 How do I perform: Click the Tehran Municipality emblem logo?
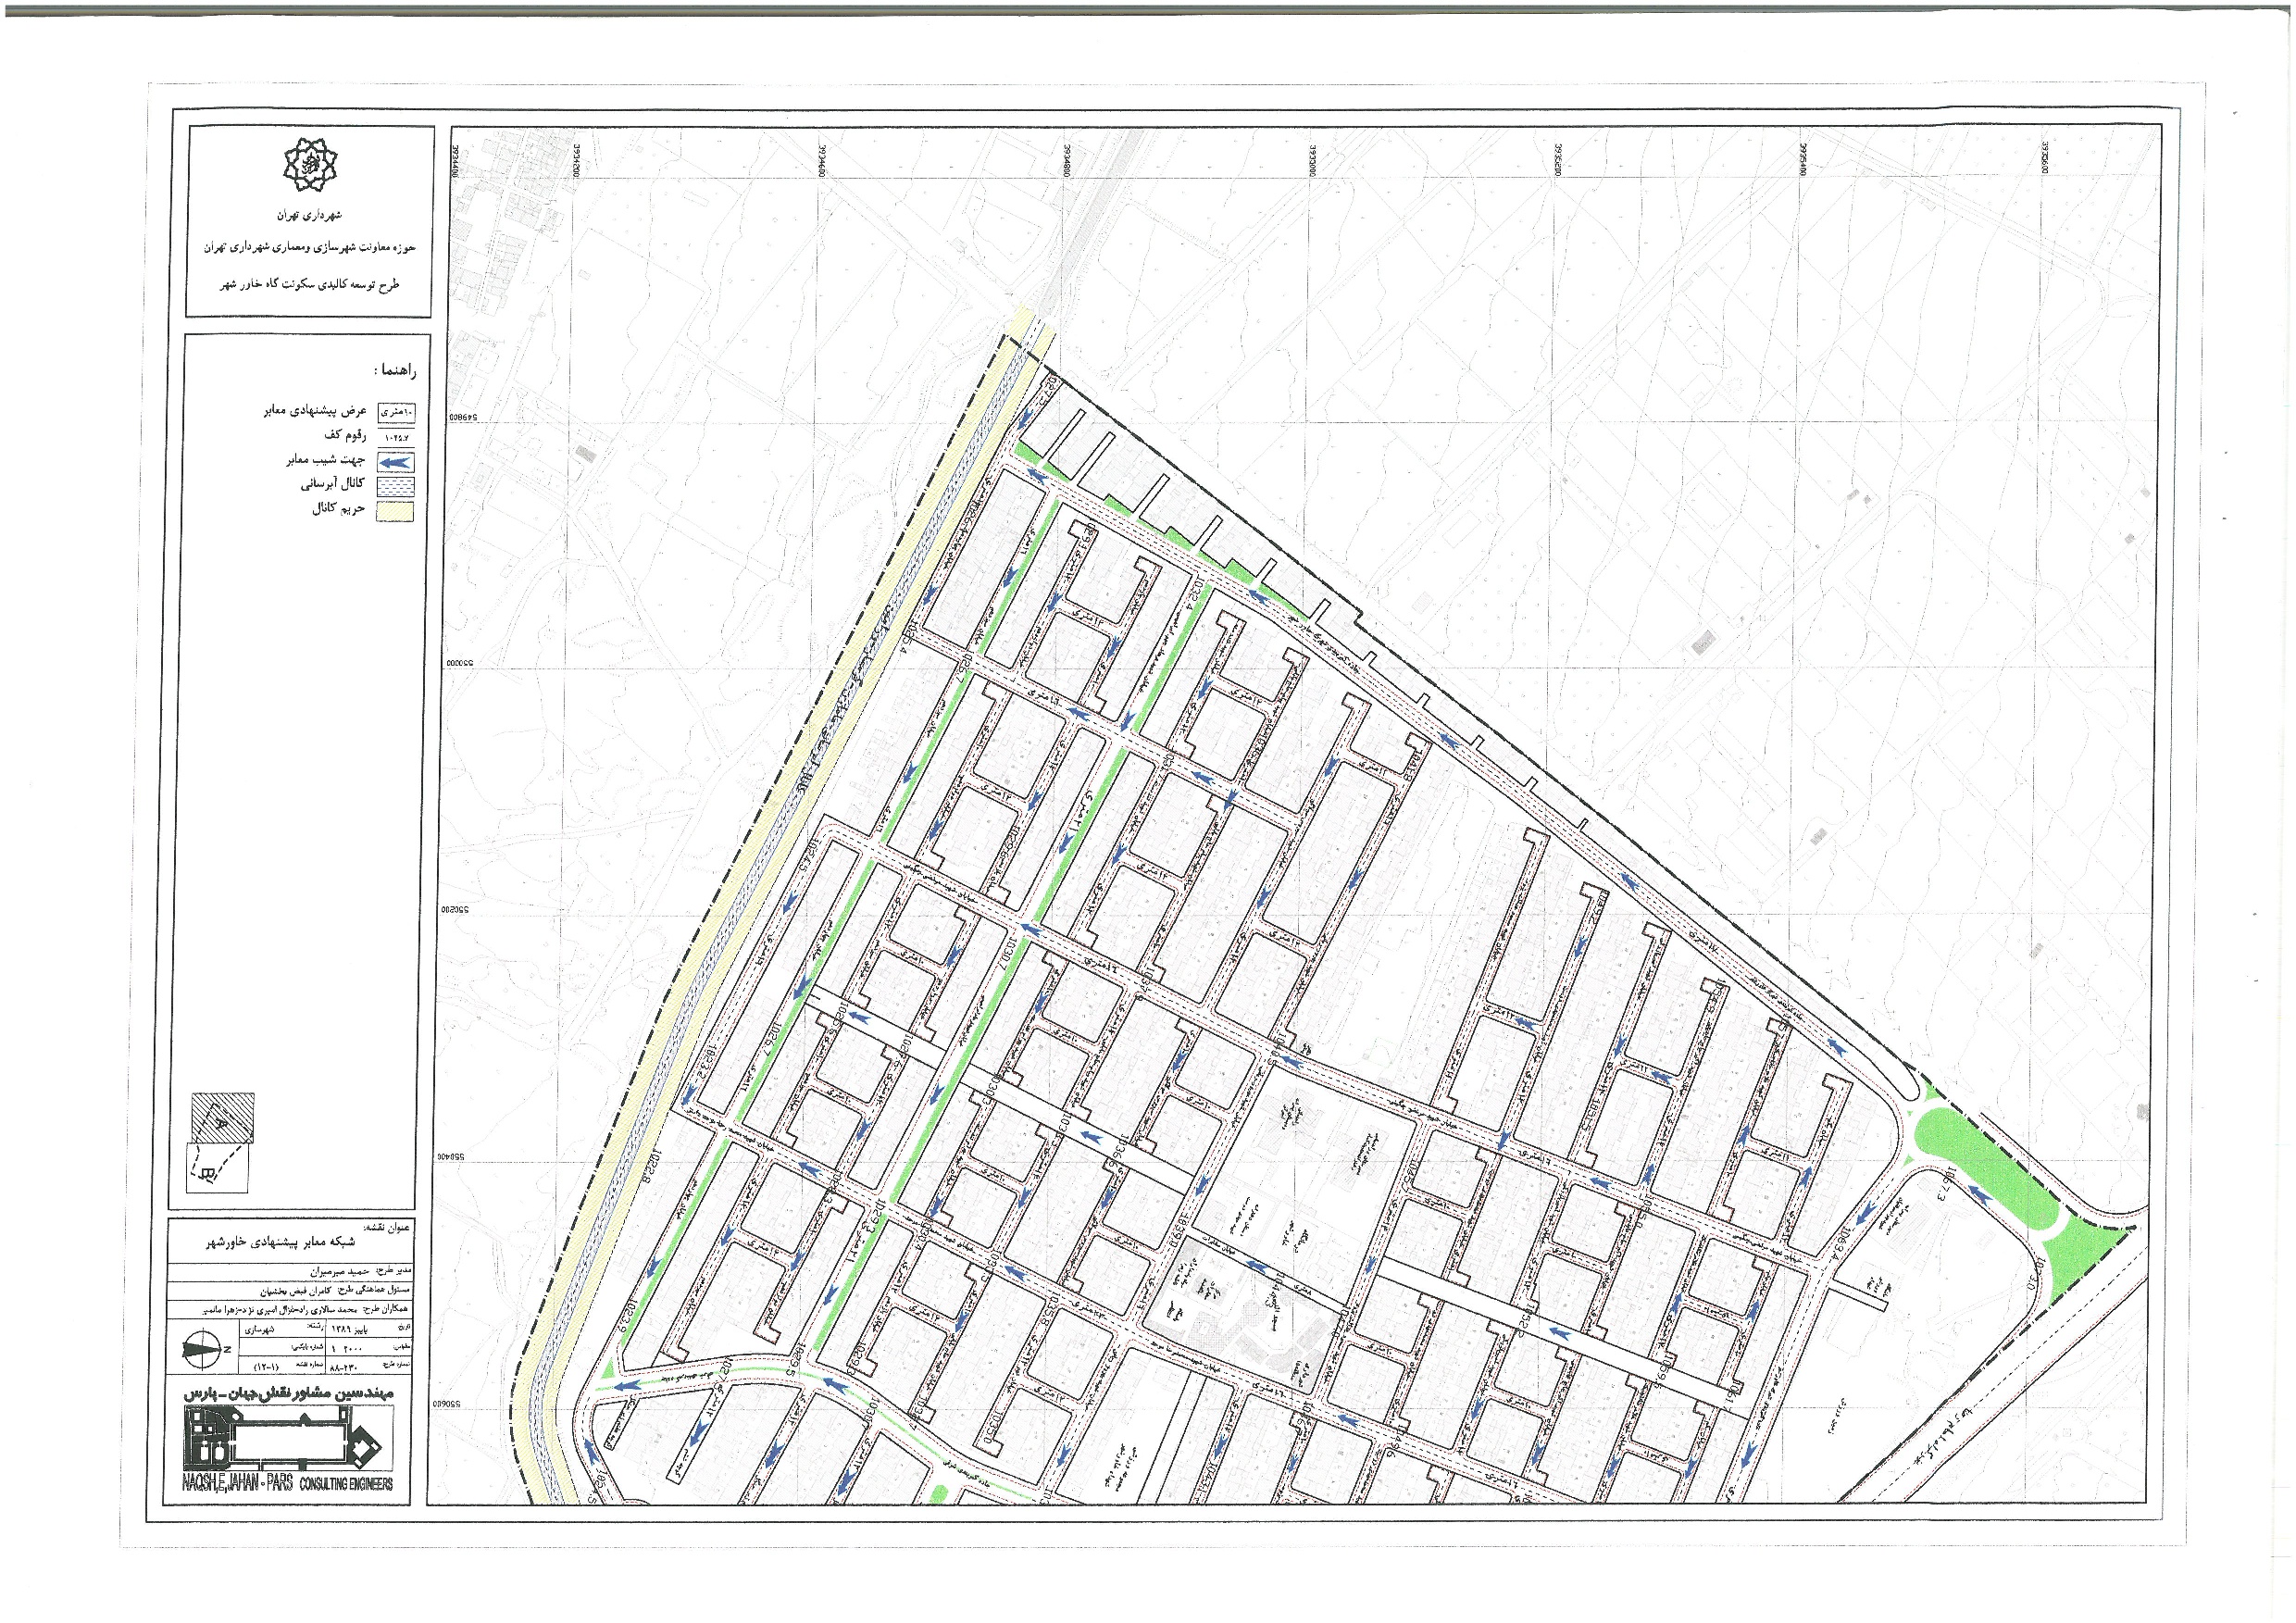click(309, 166)
